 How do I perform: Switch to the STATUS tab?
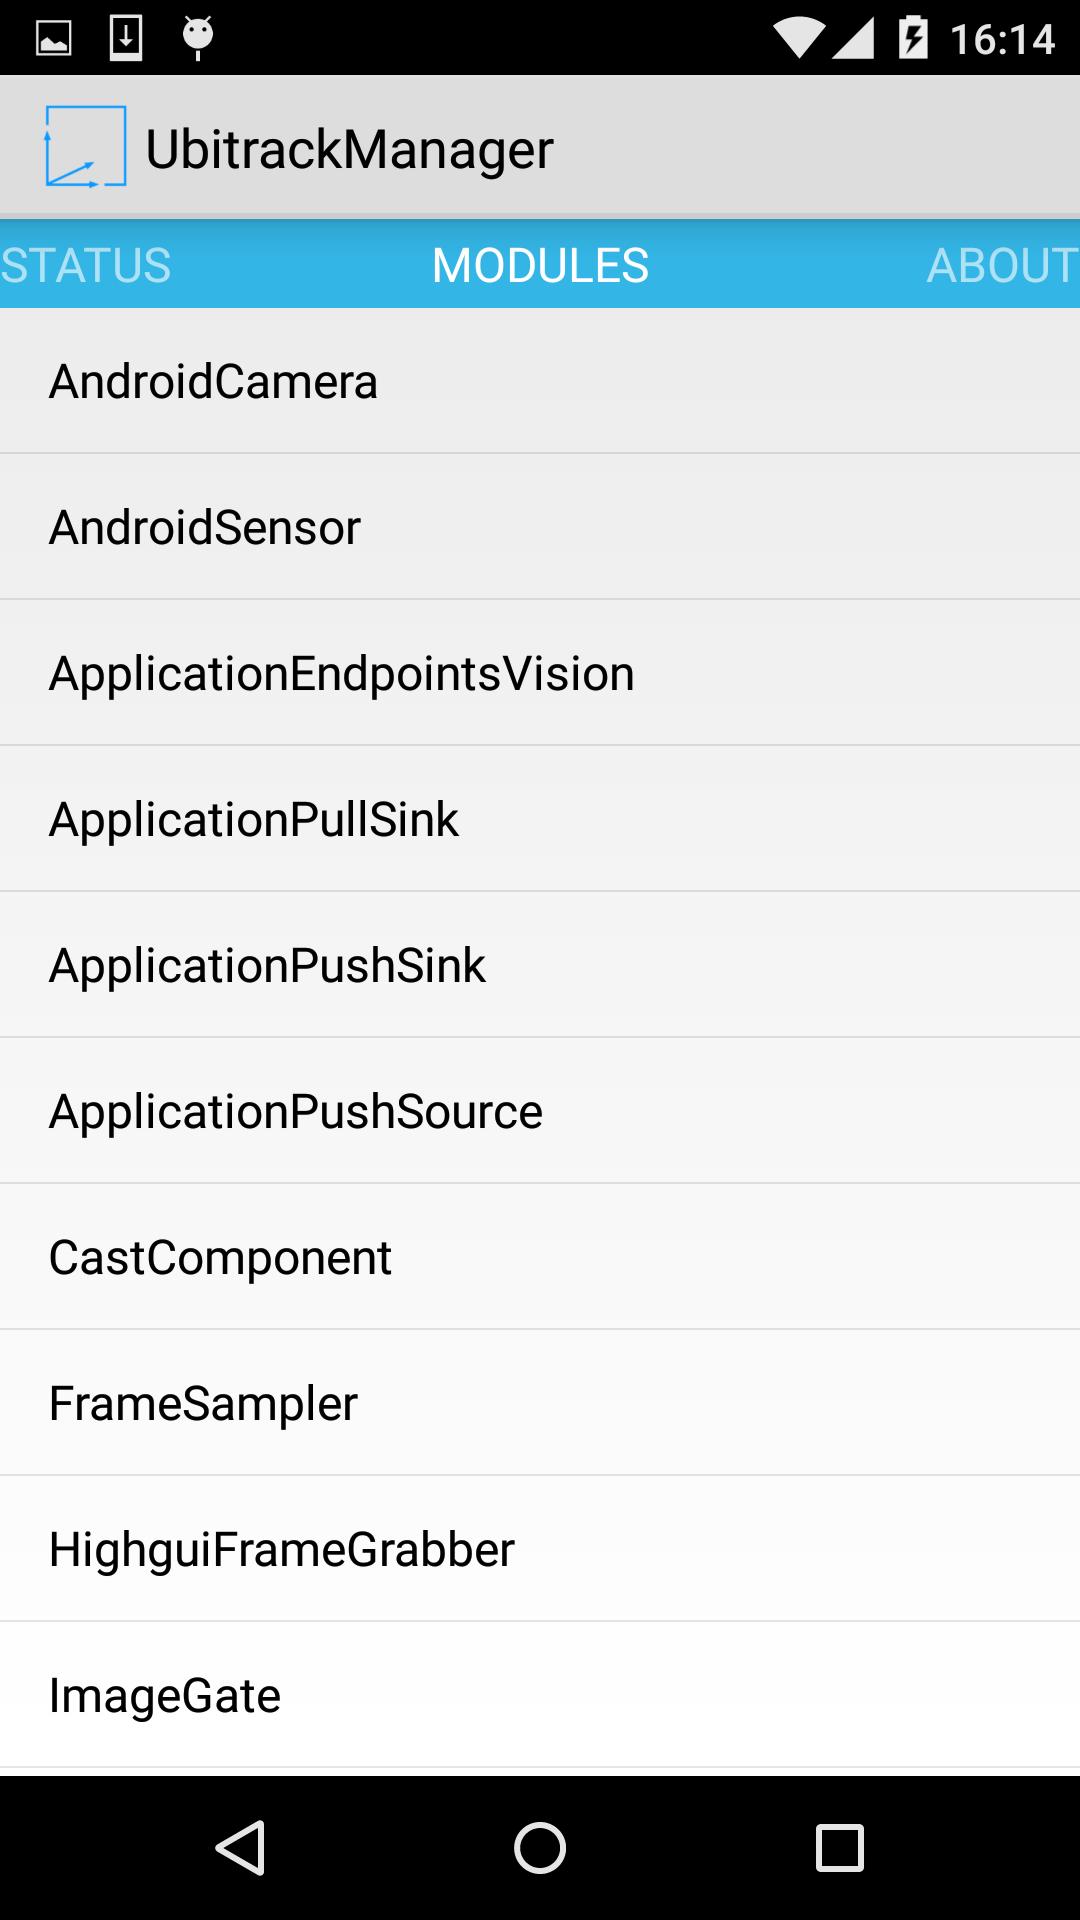tap(86, 265)
